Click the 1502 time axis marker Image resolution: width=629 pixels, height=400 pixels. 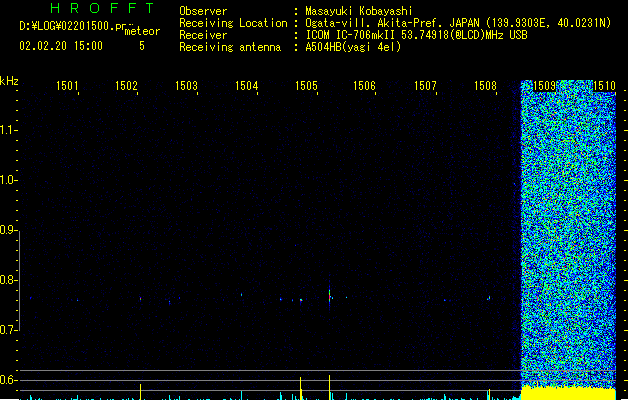click(126, 86)
